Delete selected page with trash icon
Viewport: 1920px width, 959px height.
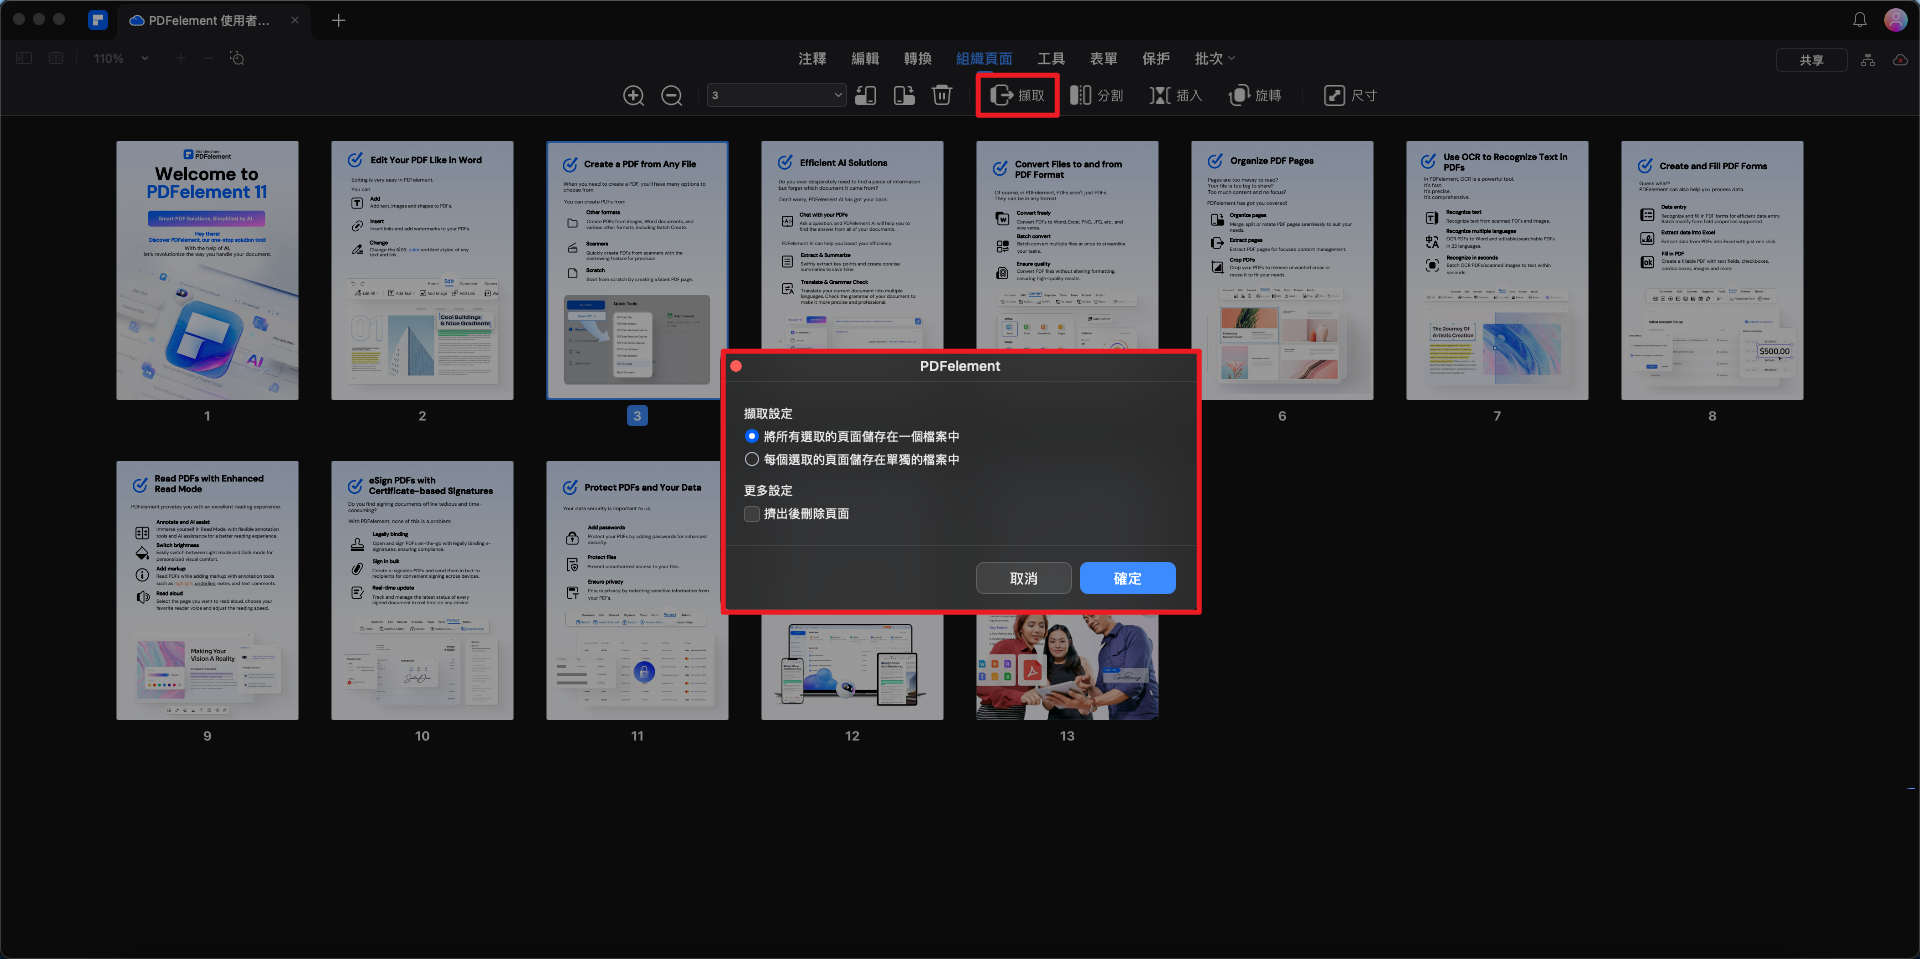[x=942, y=95]
